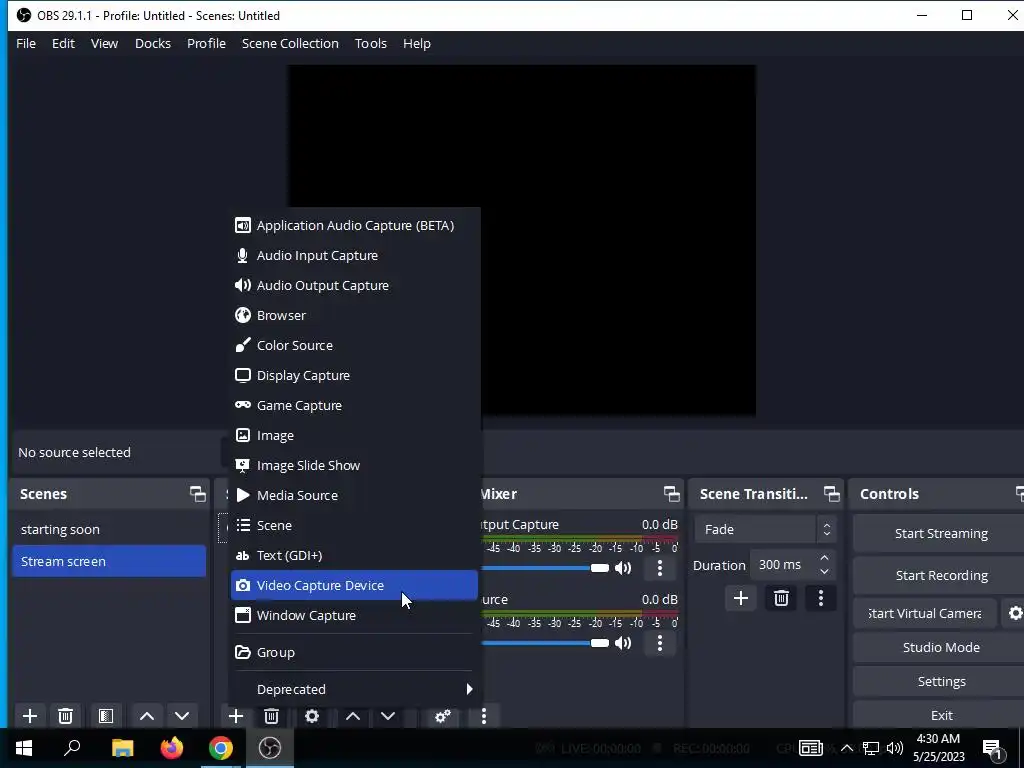This screenshot has height=768, width=1024.
Task: Select Media Source entry
Action: 354,496
